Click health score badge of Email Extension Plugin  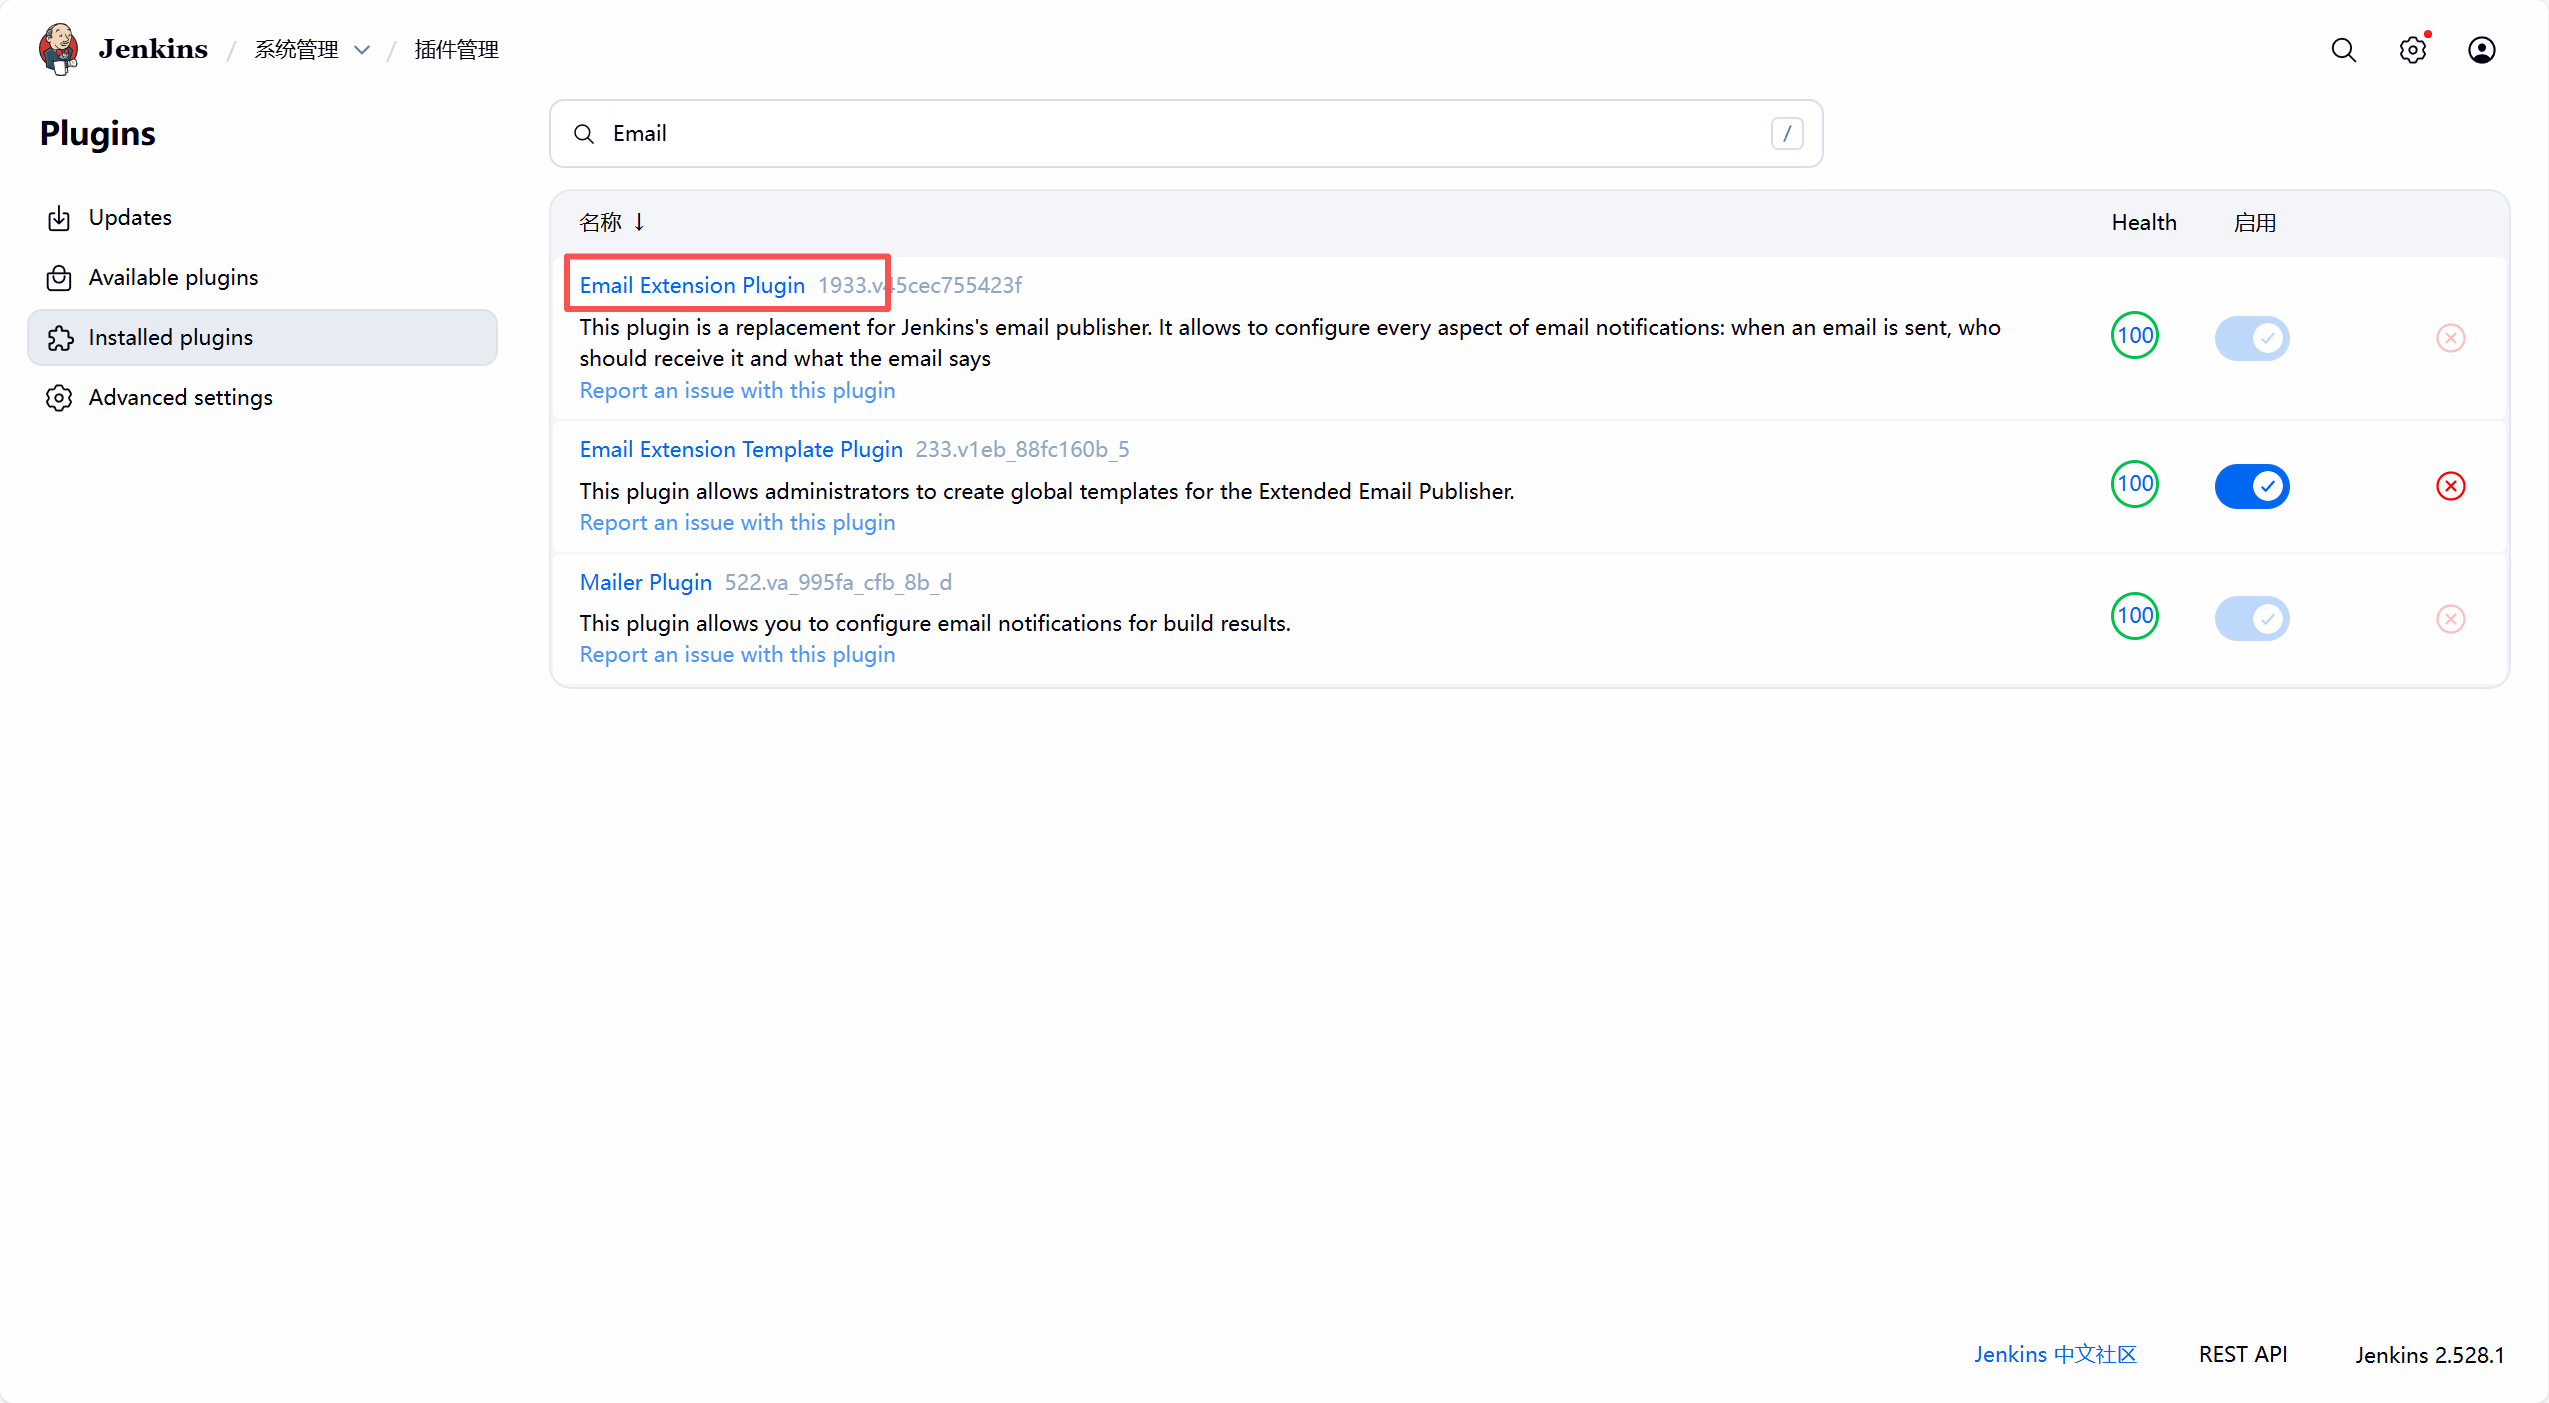point(2134,336)
